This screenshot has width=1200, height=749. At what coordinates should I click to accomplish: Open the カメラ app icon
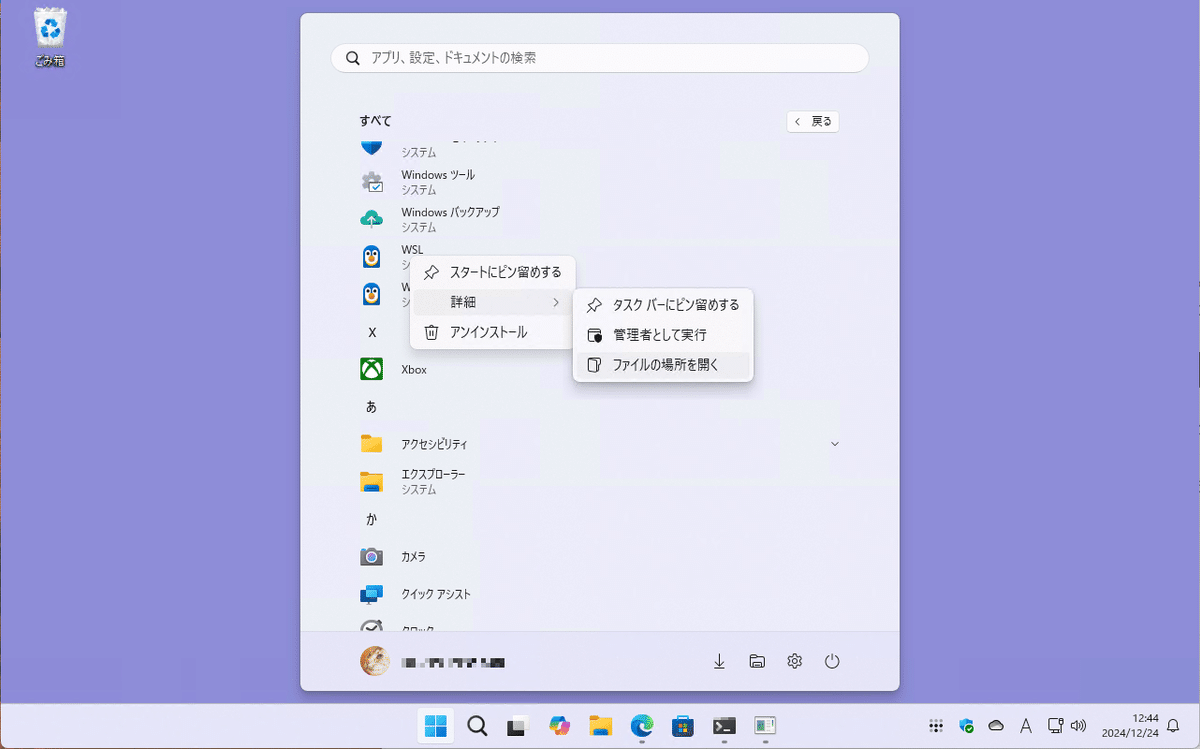point(372,556)
